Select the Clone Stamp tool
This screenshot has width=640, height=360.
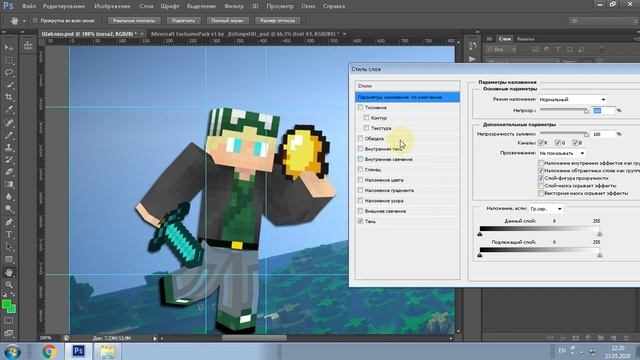tap(9, 147)
